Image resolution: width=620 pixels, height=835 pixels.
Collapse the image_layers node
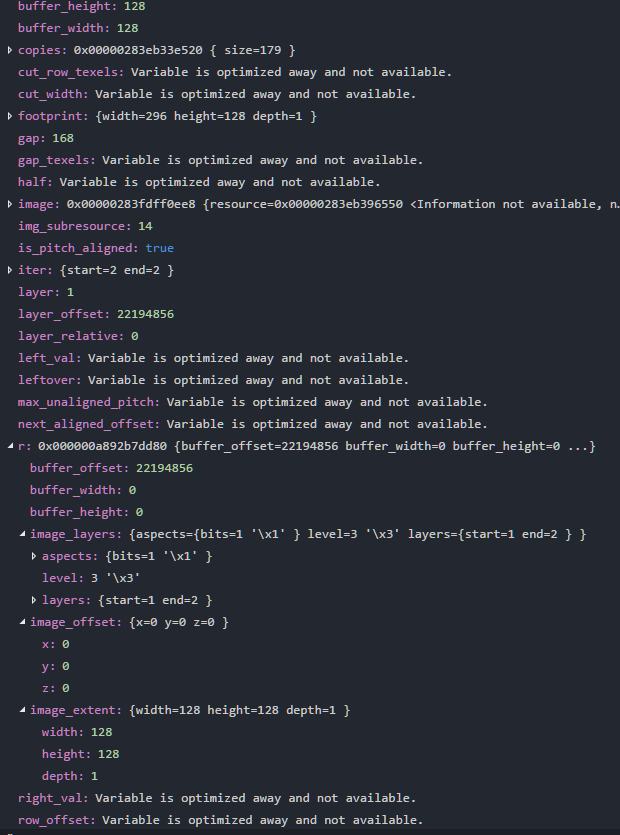(23, 533)
